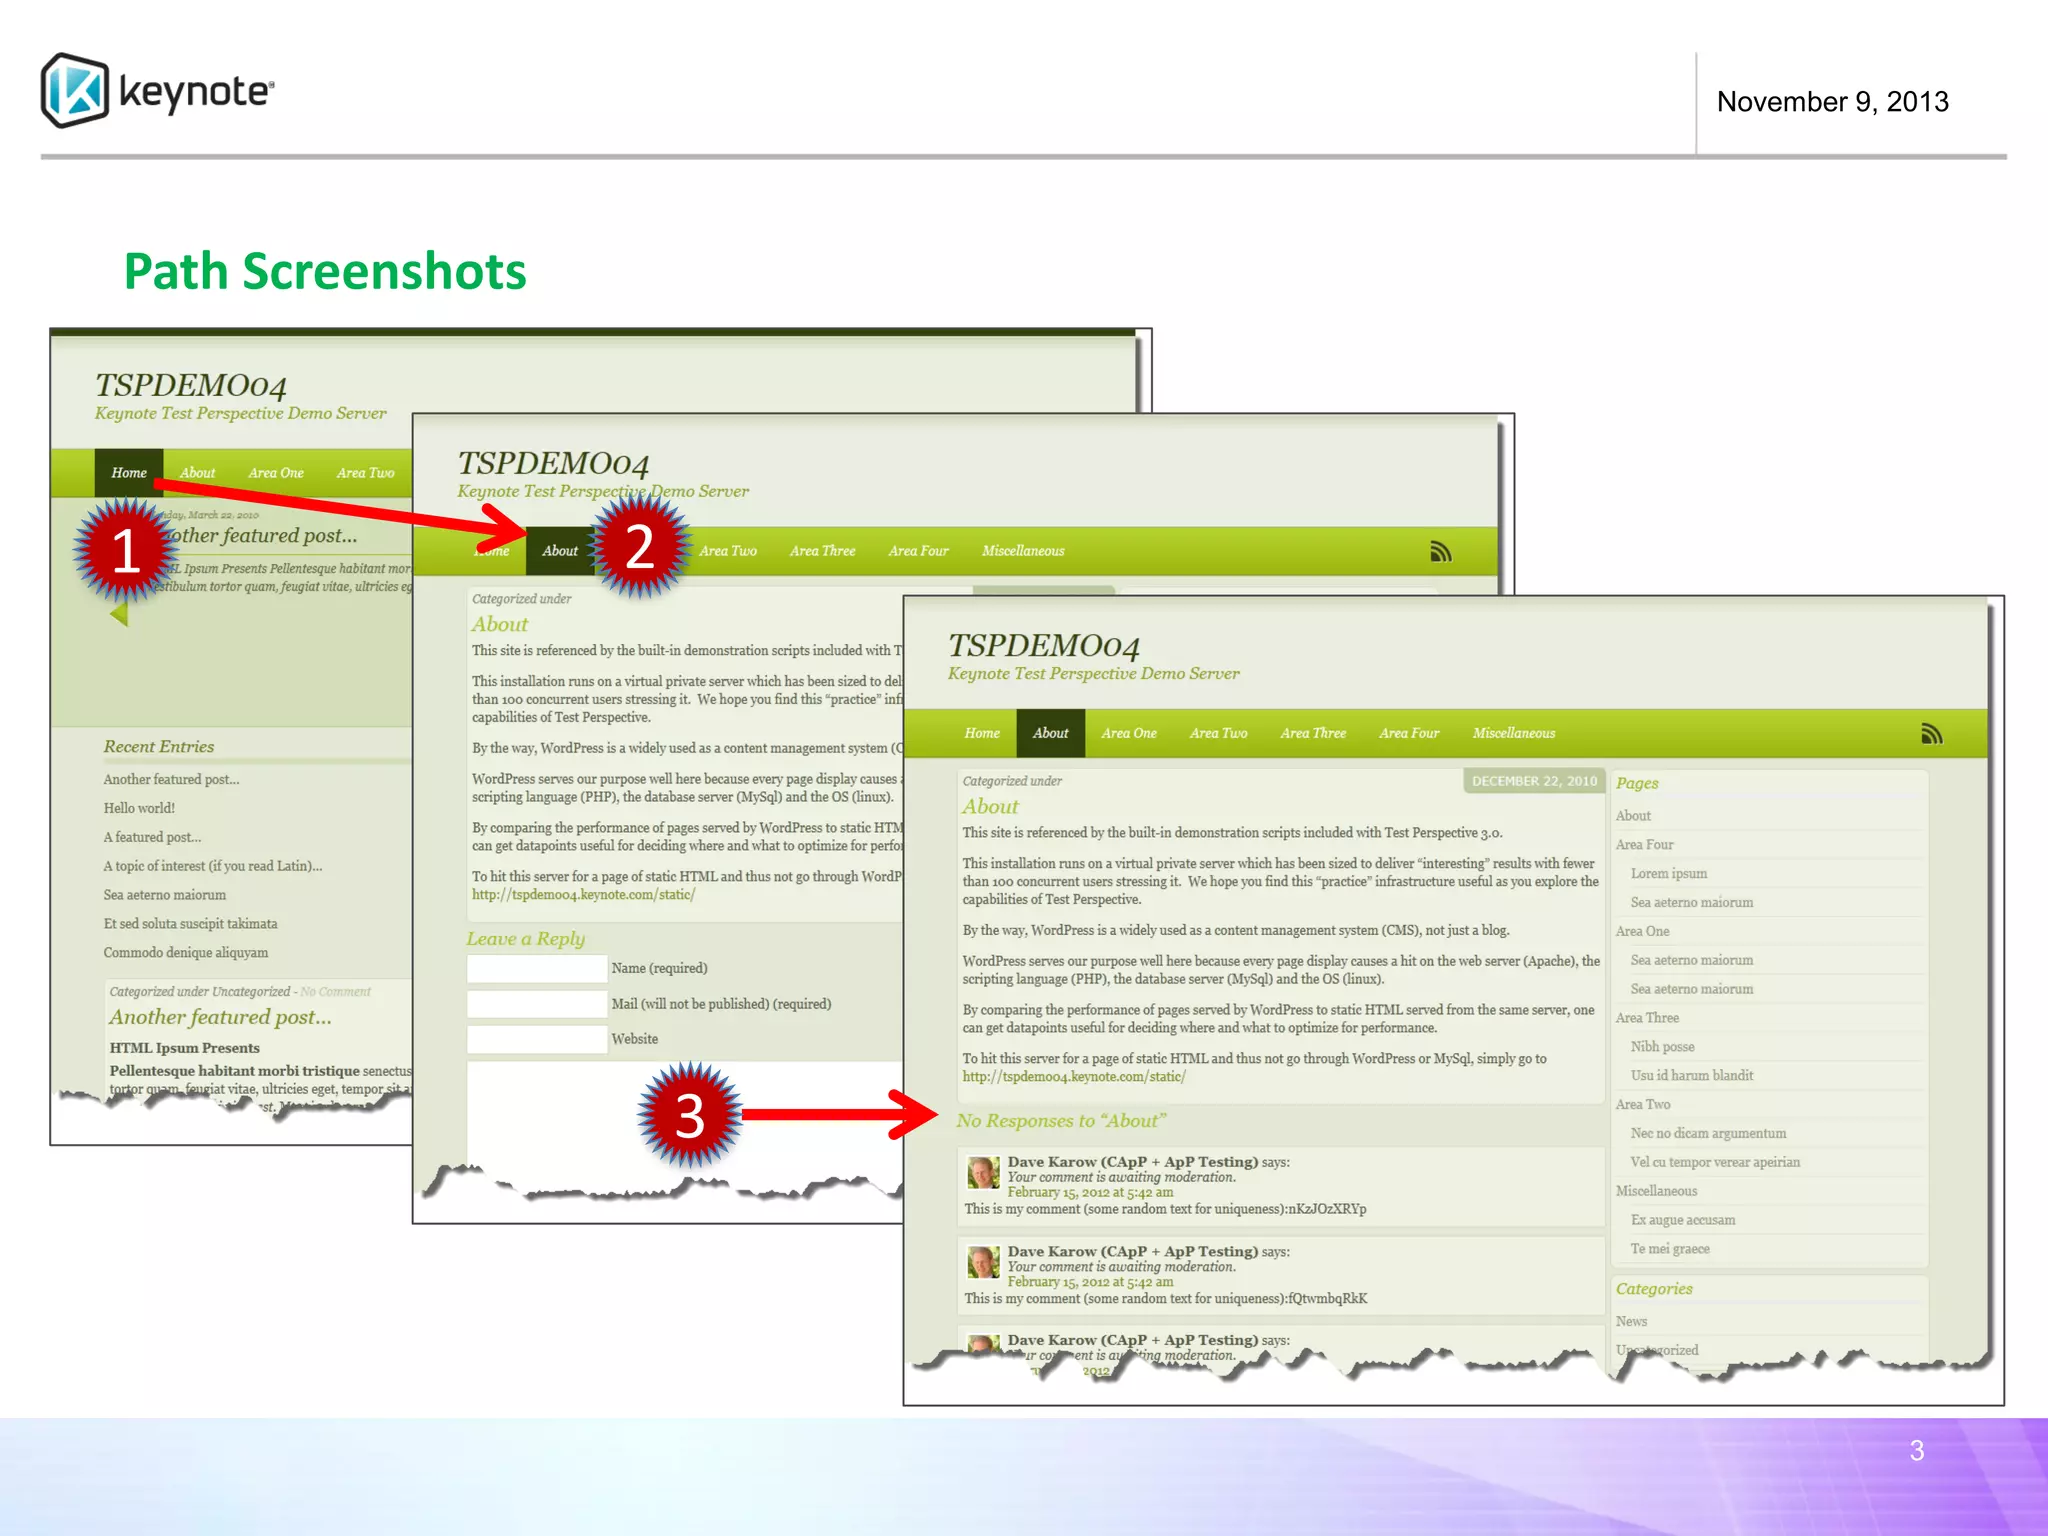Open 'About' heading link in middle screenshot

coord(500,624)
